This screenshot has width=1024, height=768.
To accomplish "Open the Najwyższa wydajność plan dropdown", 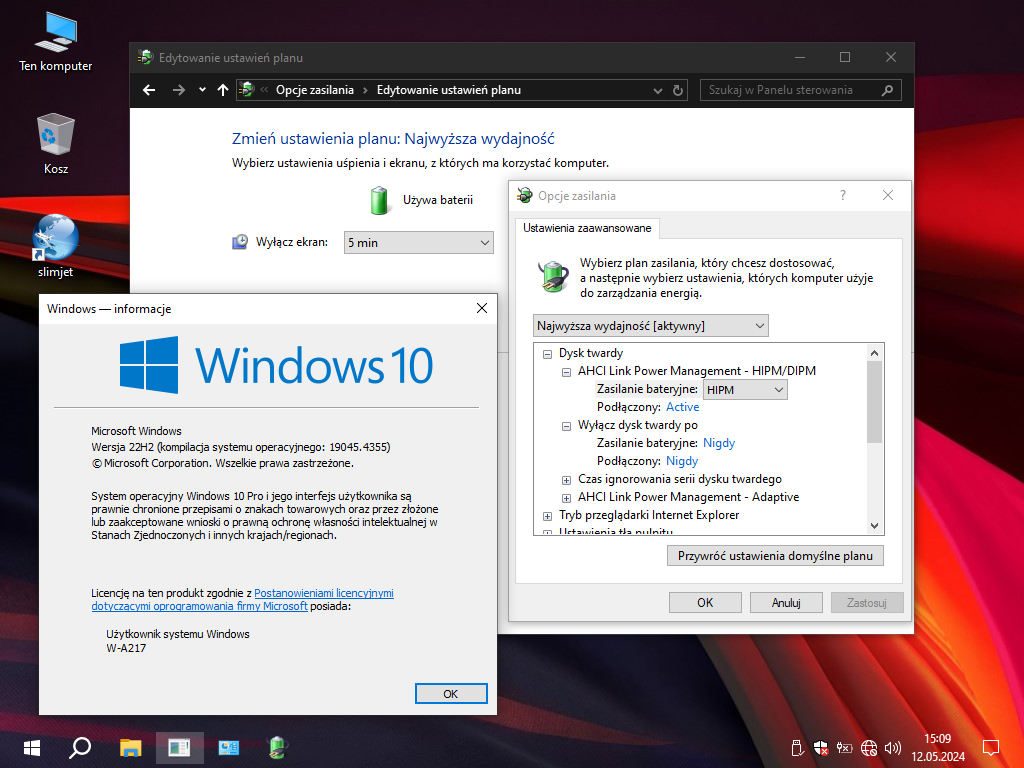I will tap(651, 325).
